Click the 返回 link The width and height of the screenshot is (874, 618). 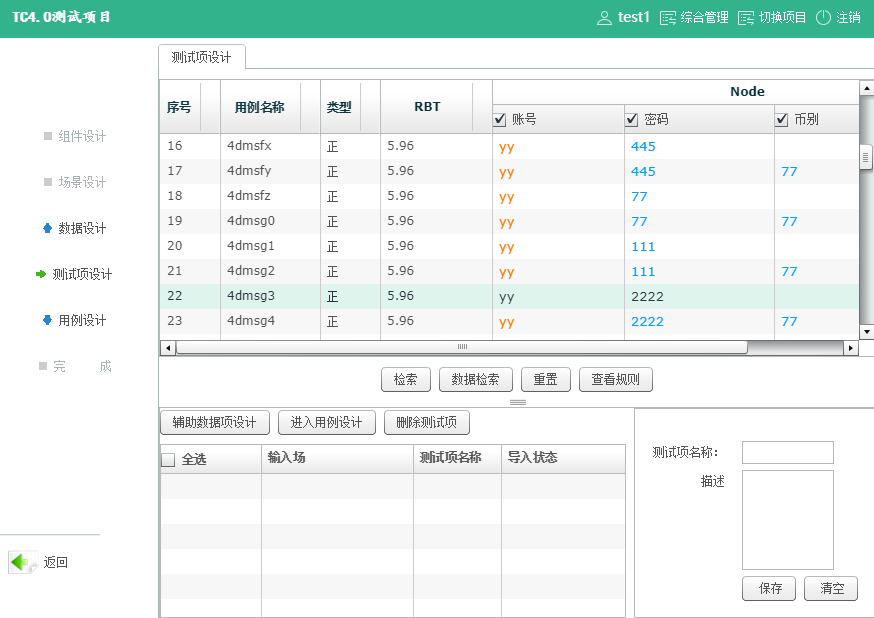click(56, 562)
